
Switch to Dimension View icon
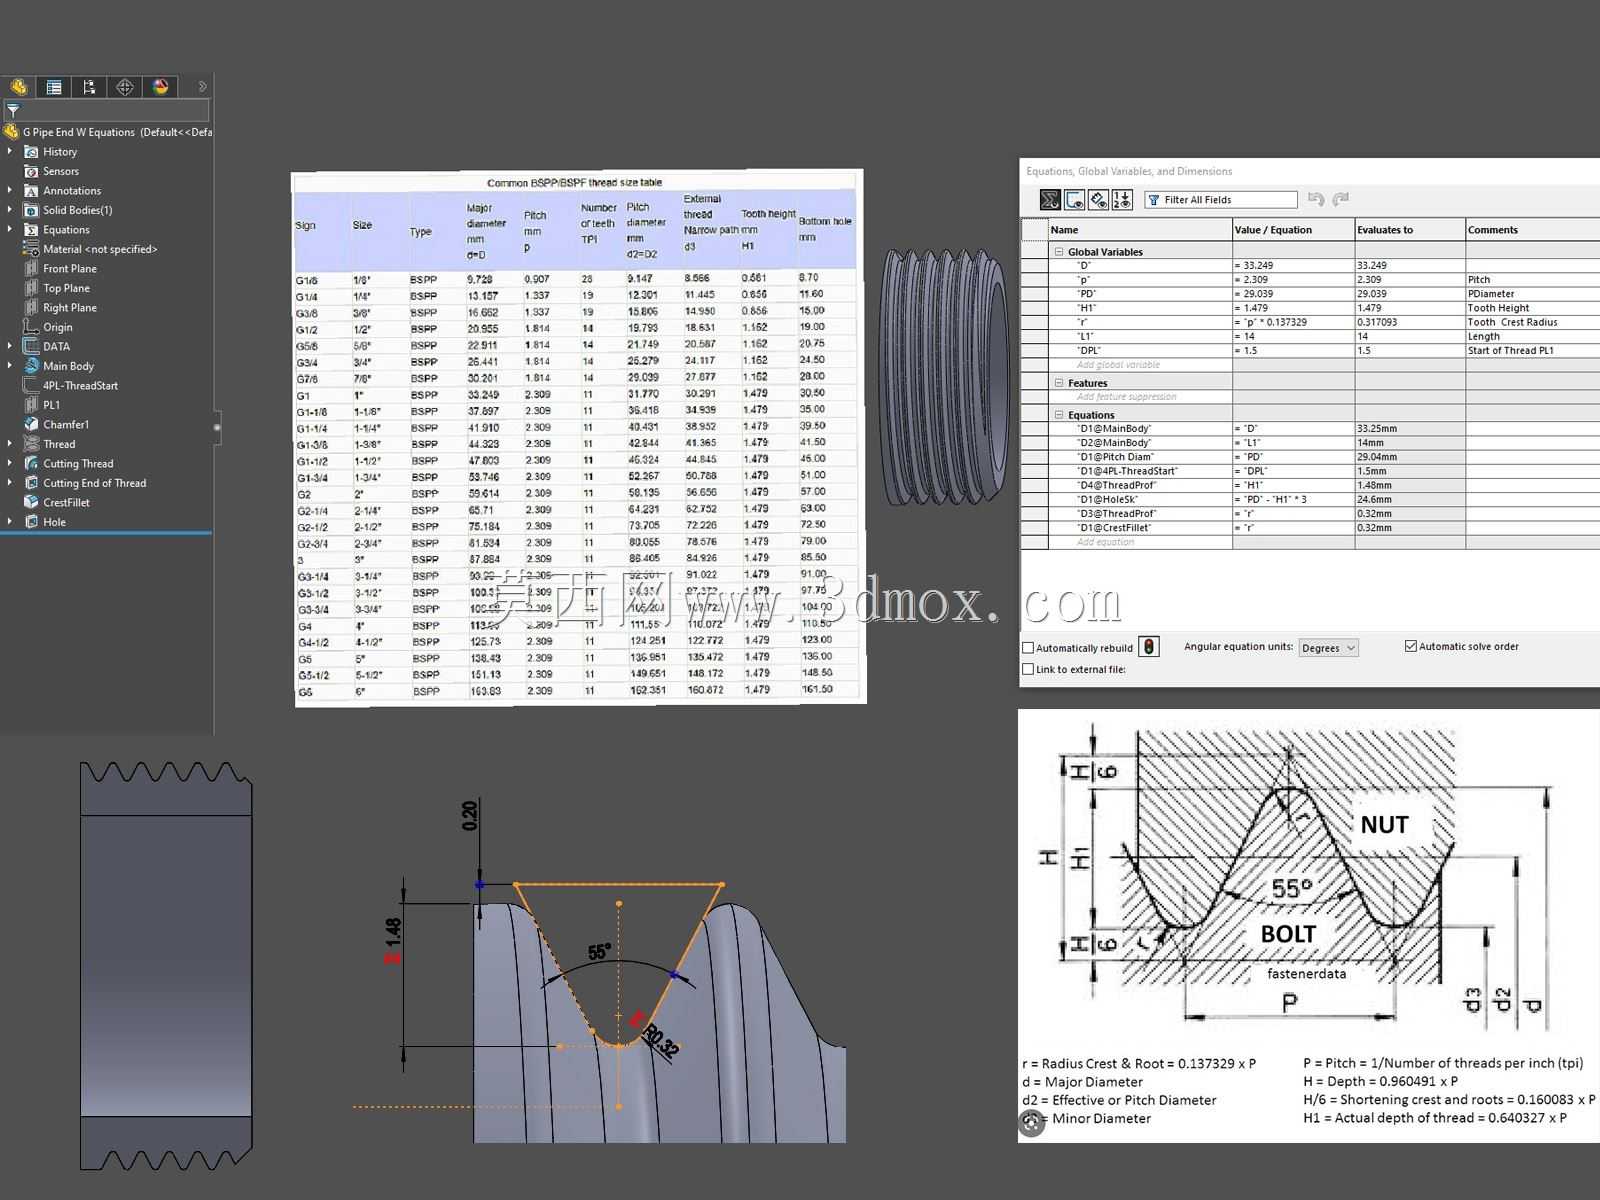point(1098,200)
